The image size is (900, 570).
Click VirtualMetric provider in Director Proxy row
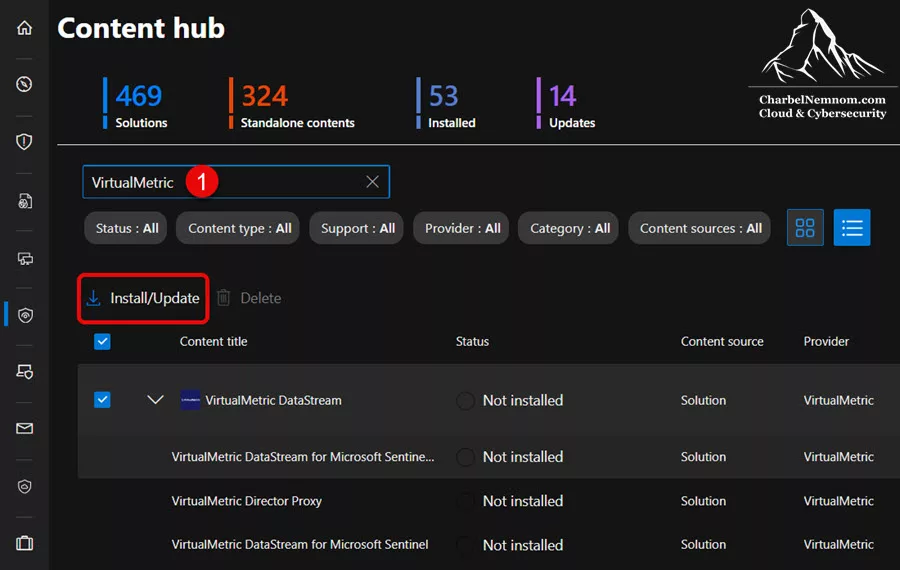pyautogui.click(x=838, y=501)
